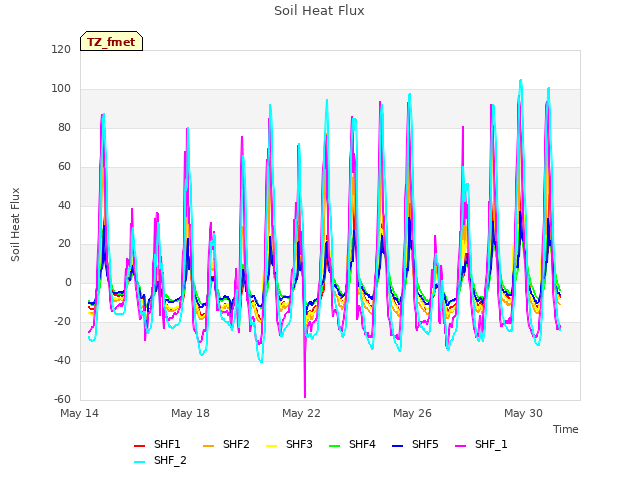The width and height of the screenshot is (640, 480).
Task: Click the May 26 x-axis label
Action: 413,413
